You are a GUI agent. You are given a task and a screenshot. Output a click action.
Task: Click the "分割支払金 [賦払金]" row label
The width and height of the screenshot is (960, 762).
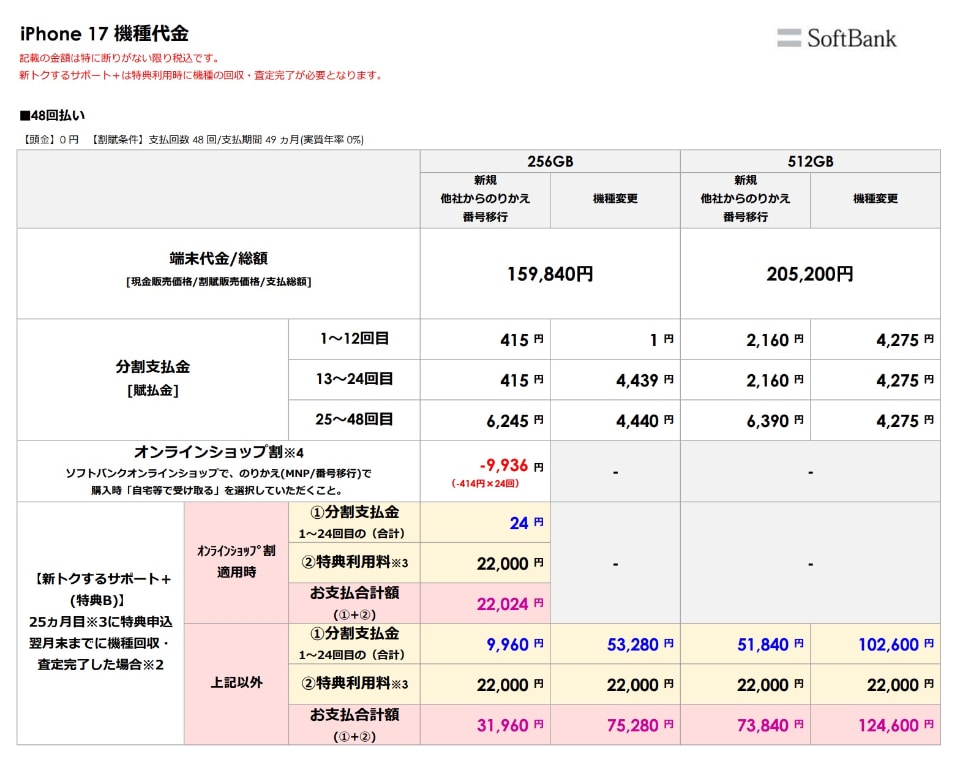(x=152, y=378)
